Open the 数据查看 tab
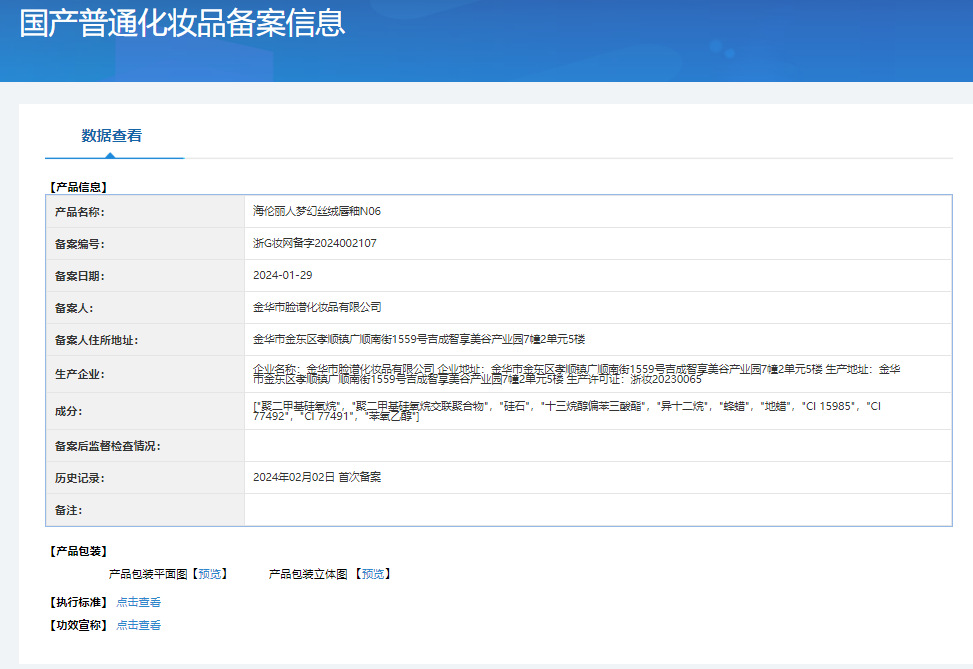973x669 pixels. pyautogui.click(x=112, y=135)
